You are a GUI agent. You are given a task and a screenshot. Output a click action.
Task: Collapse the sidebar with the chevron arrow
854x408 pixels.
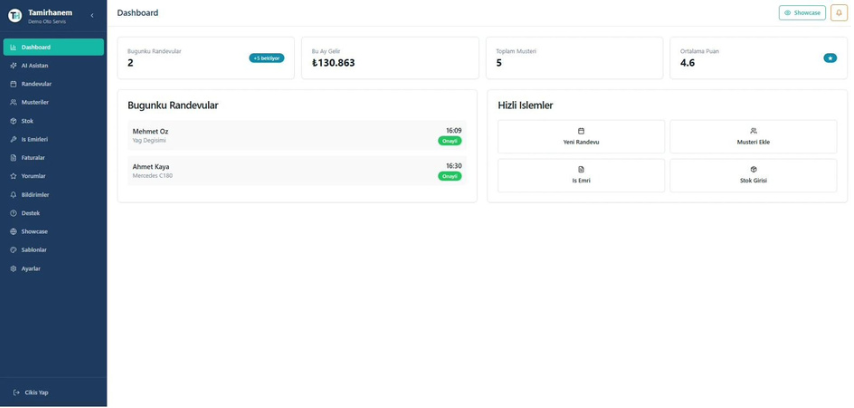[x=92, y=15]
